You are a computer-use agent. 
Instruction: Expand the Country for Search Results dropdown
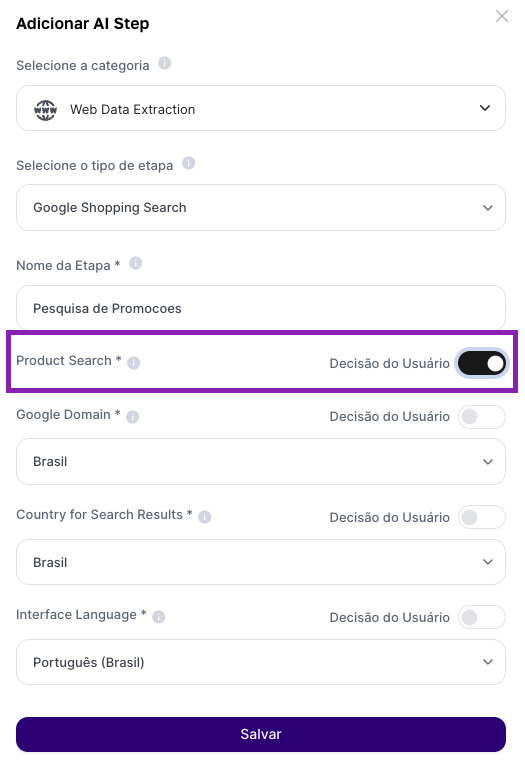(x=261, y=562)
